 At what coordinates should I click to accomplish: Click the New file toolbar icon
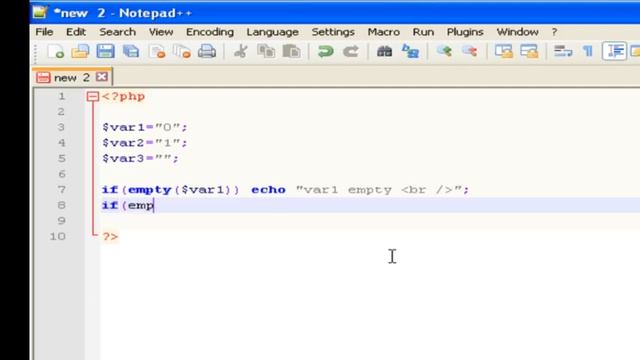(x=56, y=51)
